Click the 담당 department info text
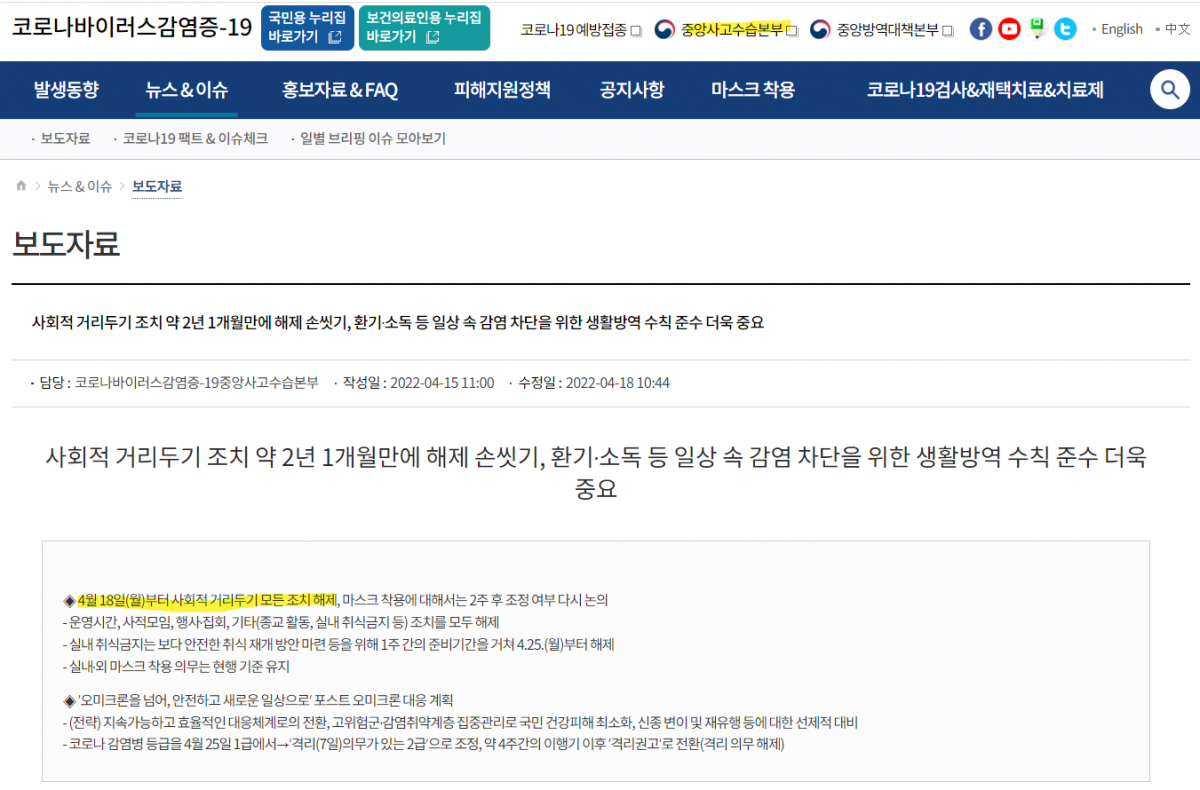This screenshot has width=1200, height=790. pyautogui.click(x=179, y=383)
